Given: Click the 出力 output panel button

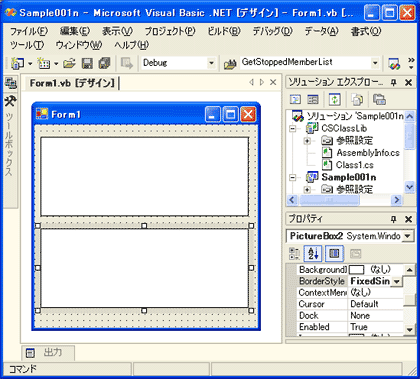Looking at the screenshot, I should (x=48, y=352).
